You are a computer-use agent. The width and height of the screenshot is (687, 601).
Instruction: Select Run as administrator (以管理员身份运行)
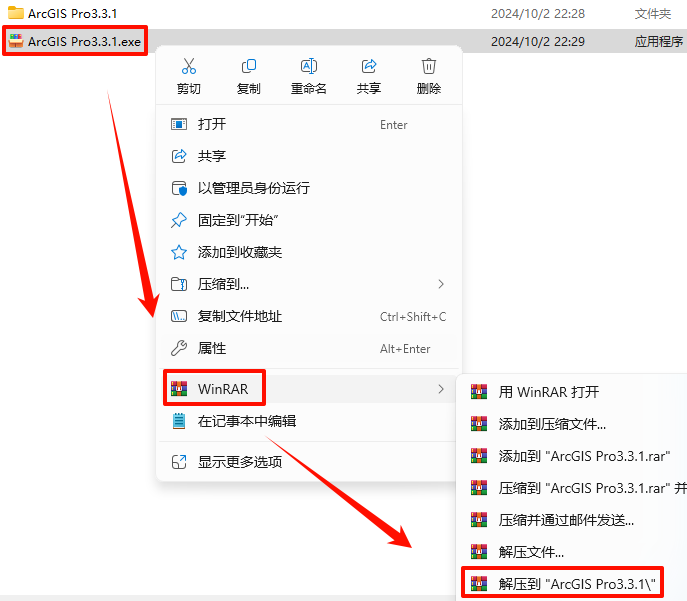pos(309,188)
